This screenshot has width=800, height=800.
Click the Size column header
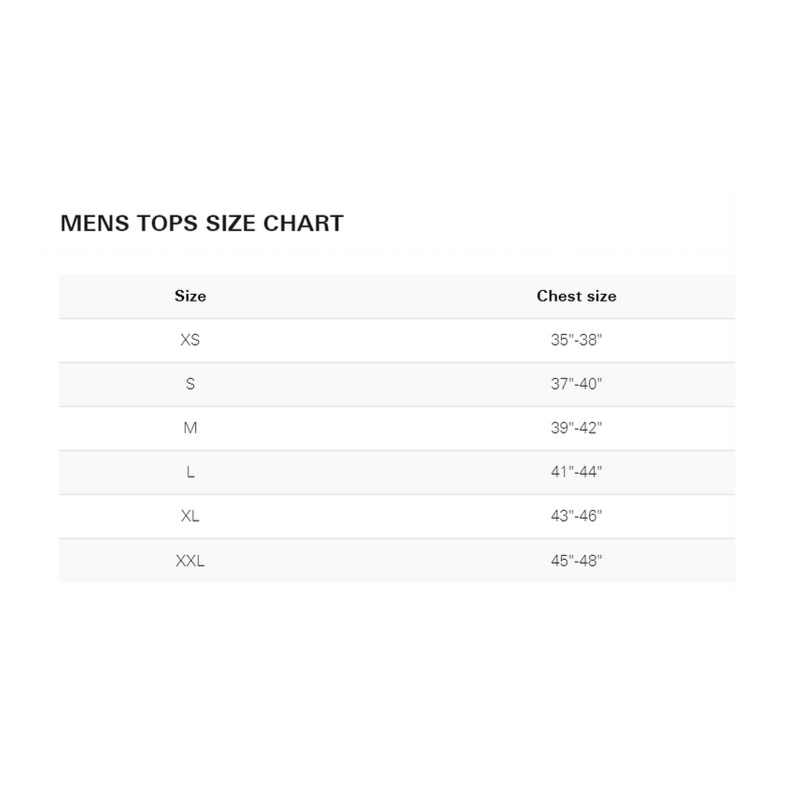click(190, 296)
